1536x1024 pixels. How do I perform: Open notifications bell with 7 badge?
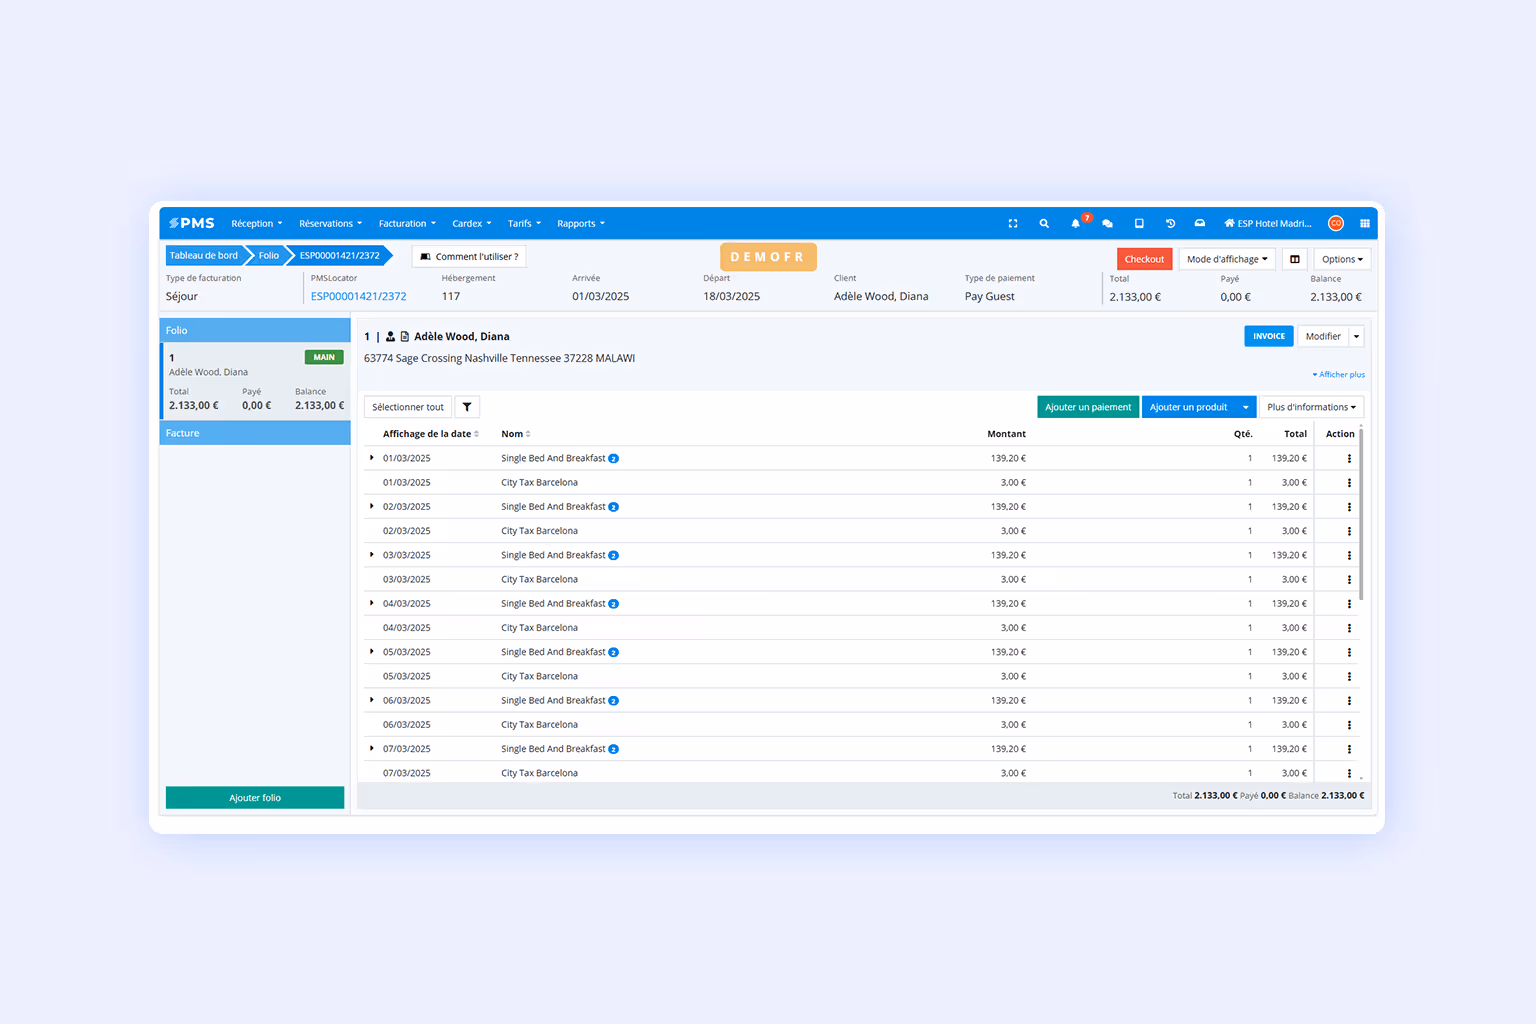[x=1077, y=223]
